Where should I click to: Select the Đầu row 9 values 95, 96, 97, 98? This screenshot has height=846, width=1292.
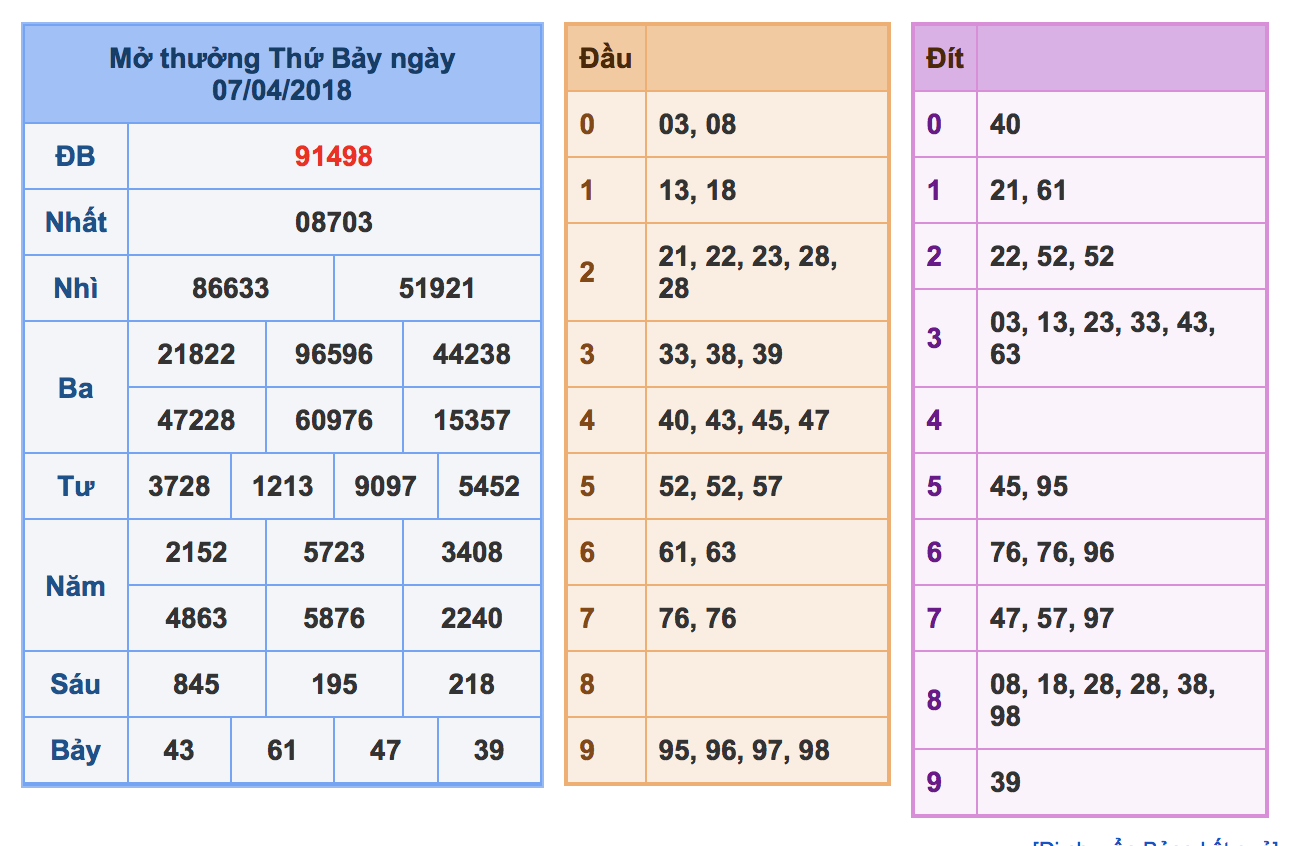(744, 750)
